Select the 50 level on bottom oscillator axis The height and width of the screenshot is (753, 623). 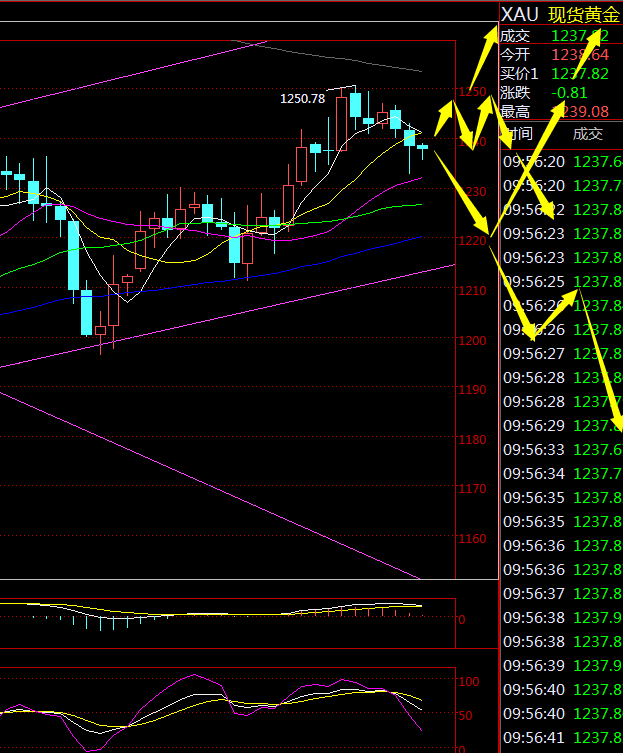click(x=465, y=716)
